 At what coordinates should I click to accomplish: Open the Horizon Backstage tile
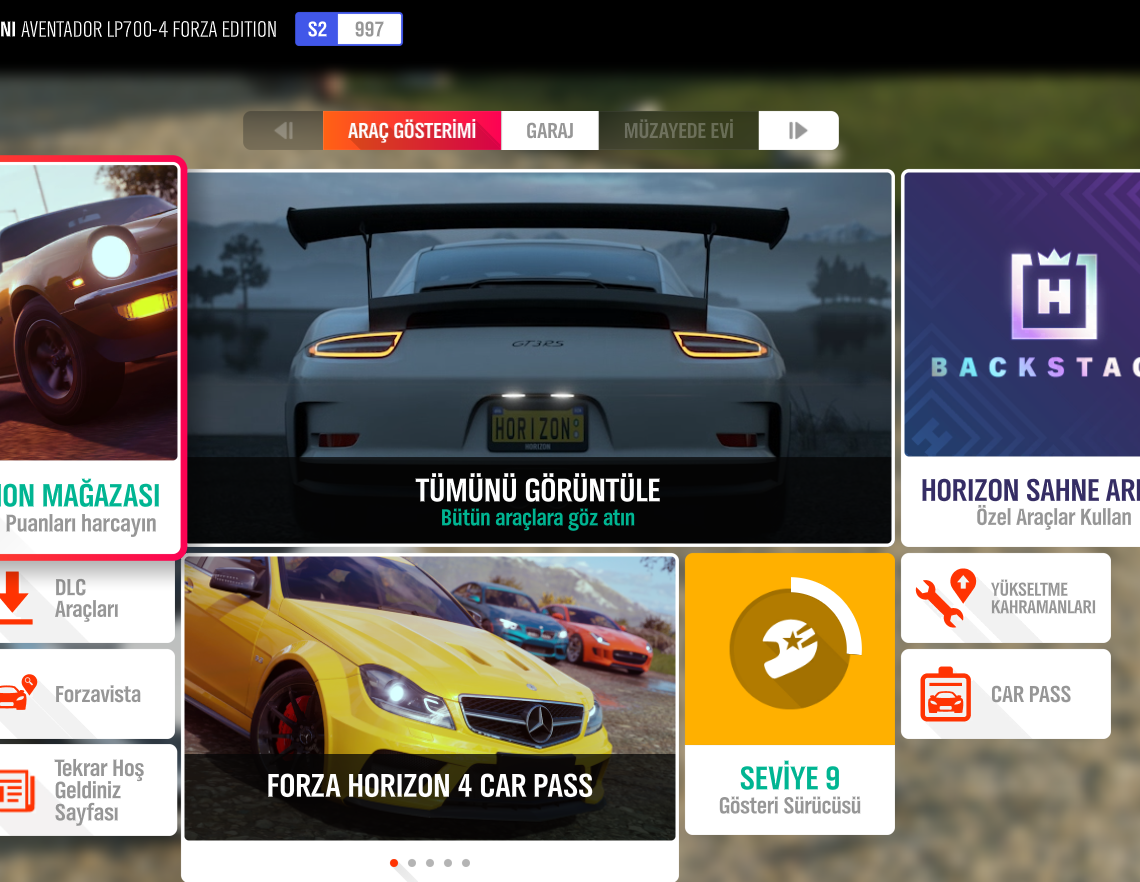(x=1021, y=358)
